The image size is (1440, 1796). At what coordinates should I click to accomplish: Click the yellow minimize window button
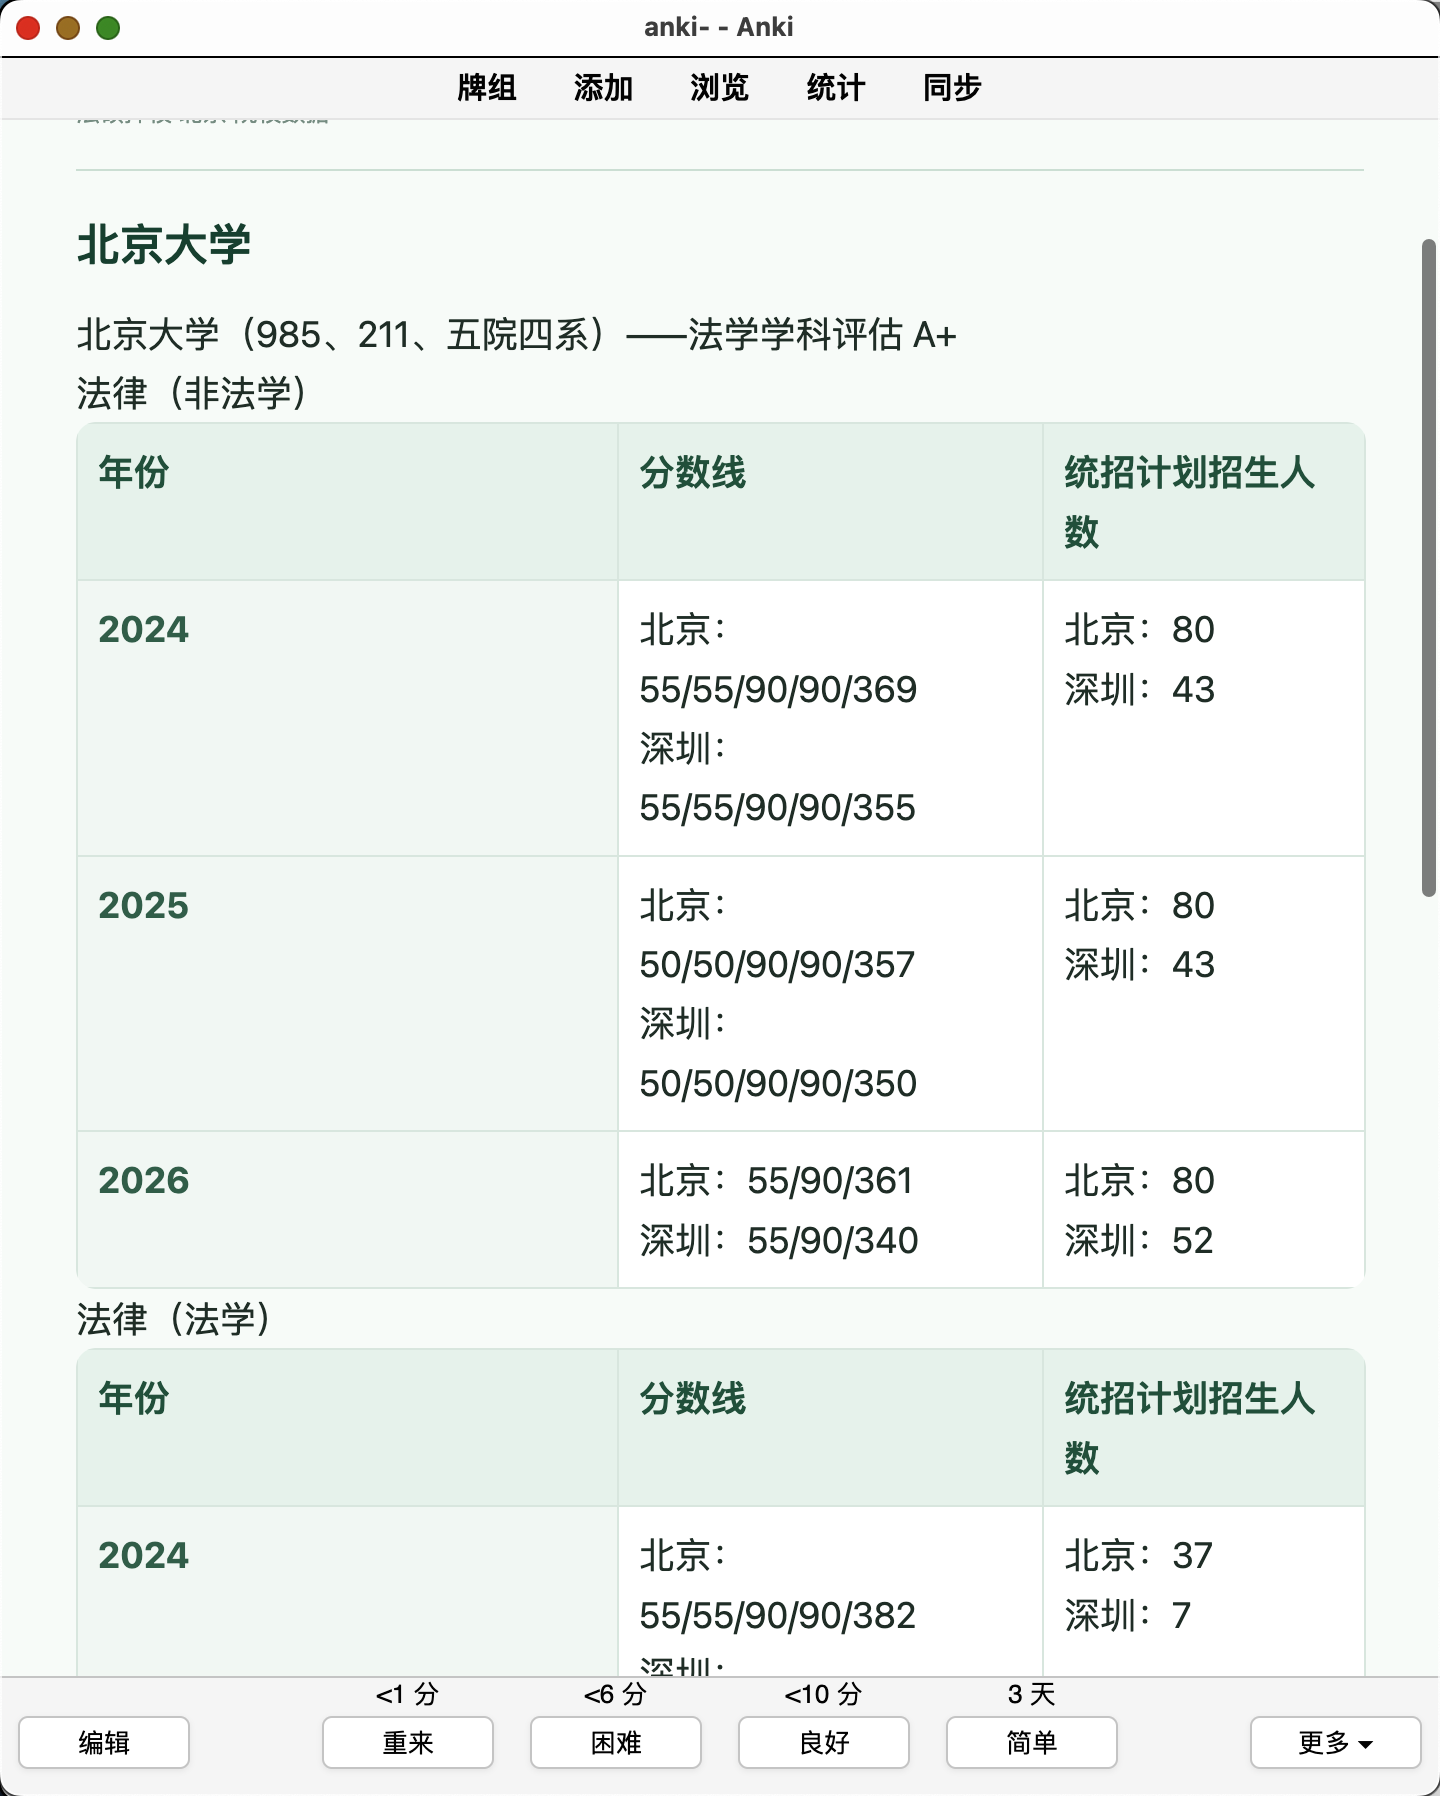tap(68, 28)
